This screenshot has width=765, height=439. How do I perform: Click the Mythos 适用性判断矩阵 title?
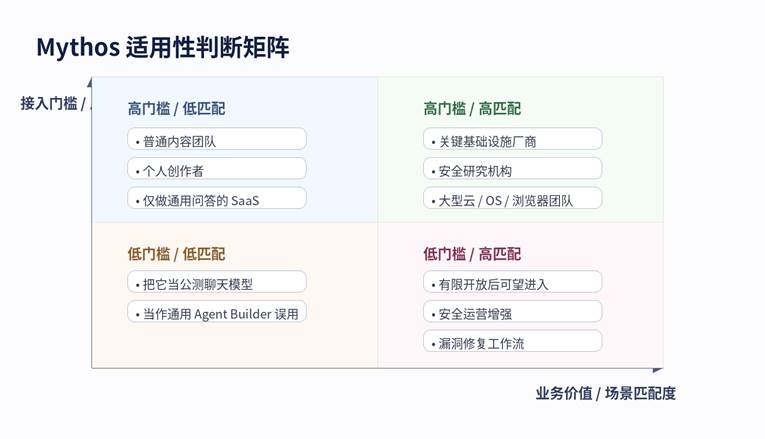(x=163, y=47)
